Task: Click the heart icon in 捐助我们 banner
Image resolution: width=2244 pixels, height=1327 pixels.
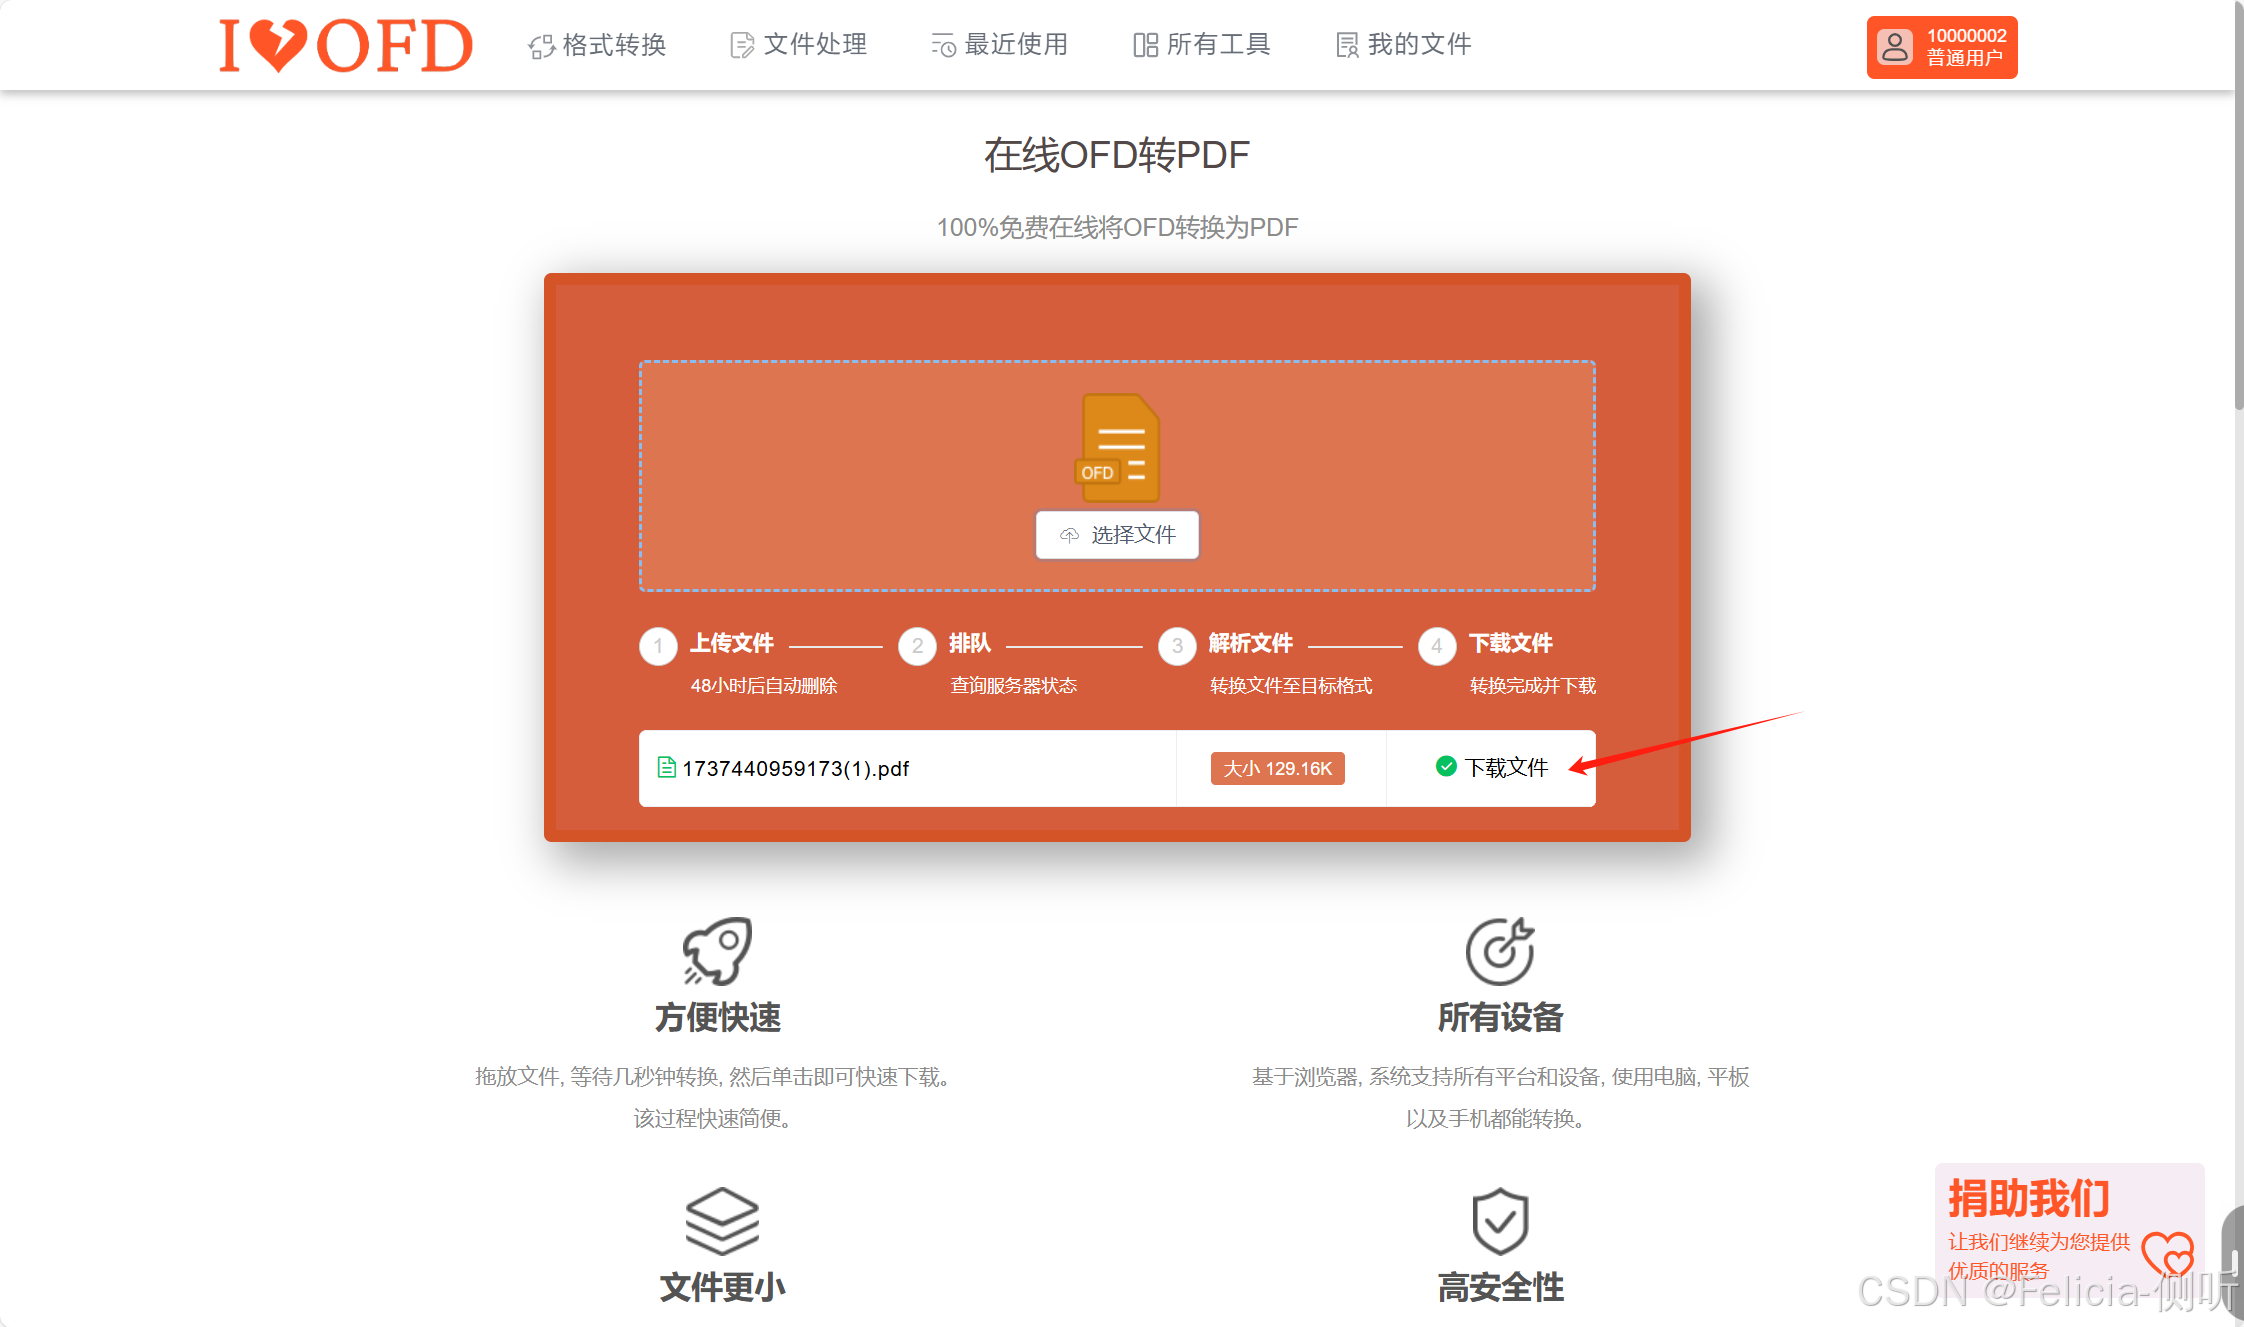Action: coord(2167,1253)
